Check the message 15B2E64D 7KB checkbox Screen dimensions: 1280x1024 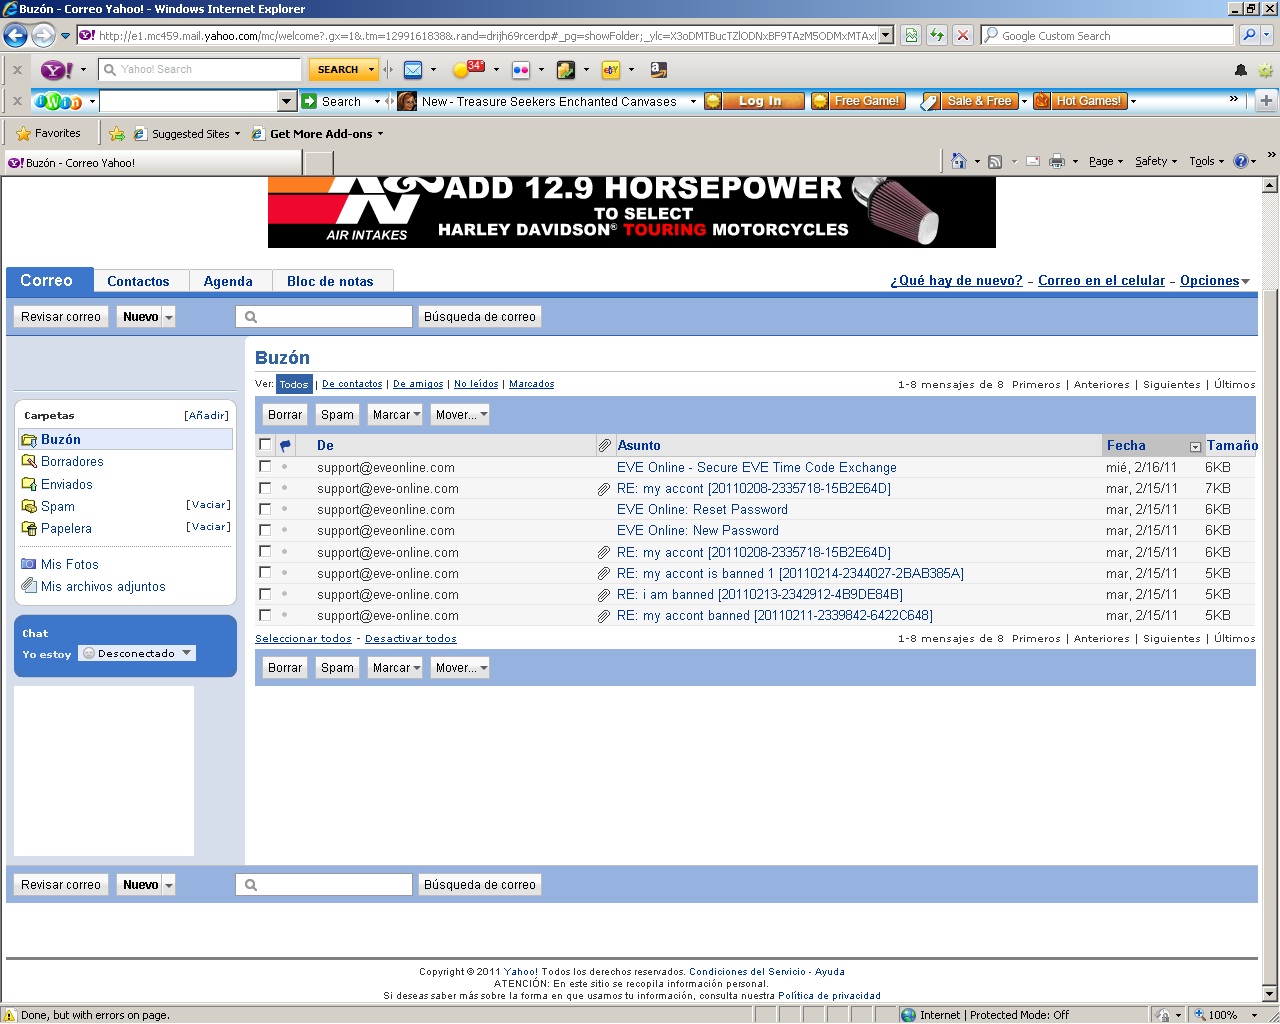coord(265,488)
